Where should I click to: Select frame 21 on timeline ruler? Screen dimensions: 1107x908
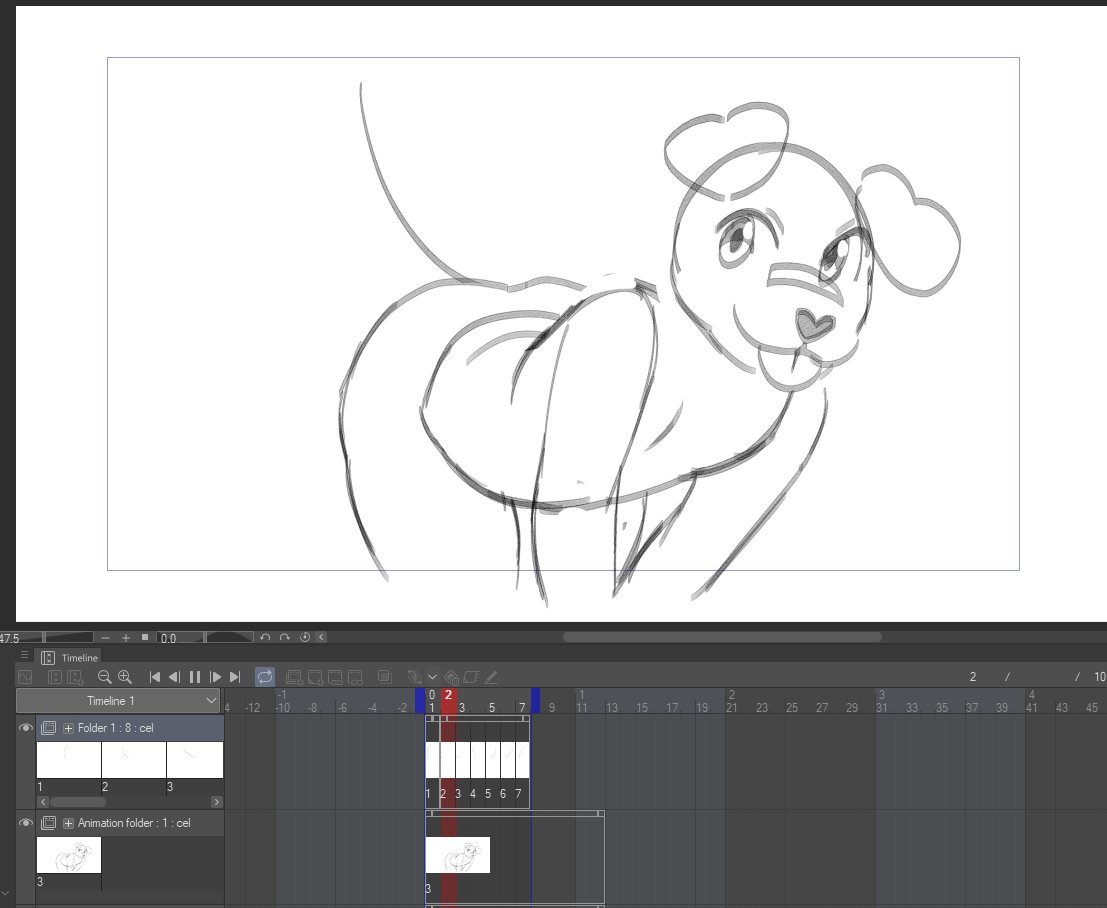732,707
